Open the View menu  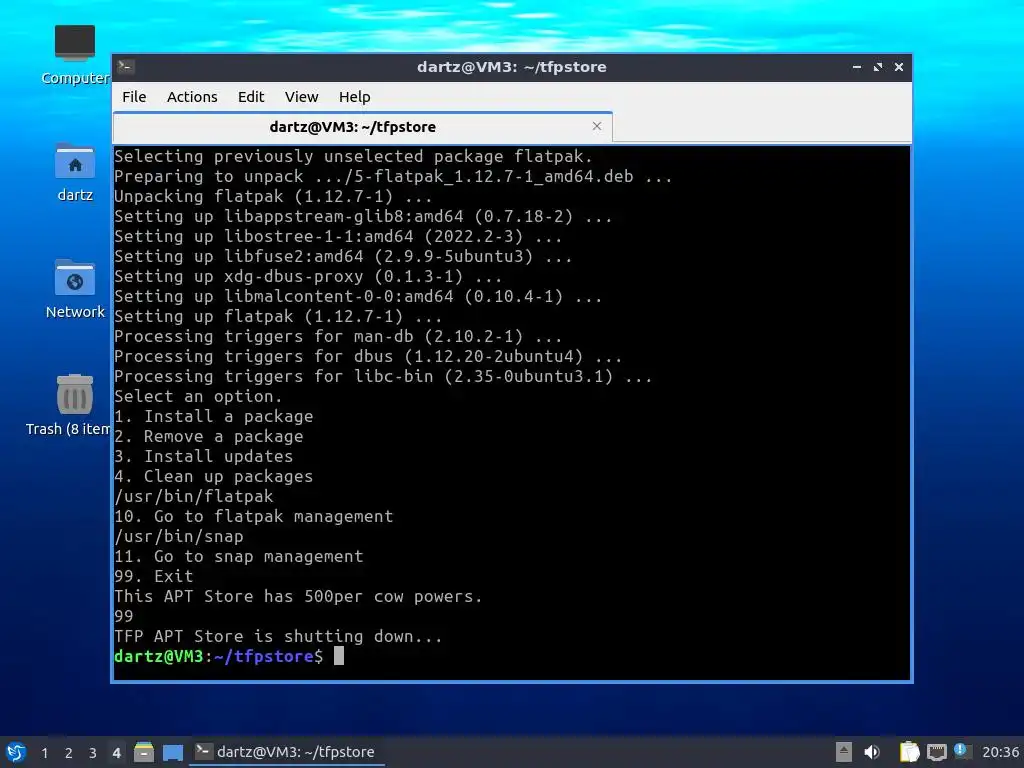[301, 97]
